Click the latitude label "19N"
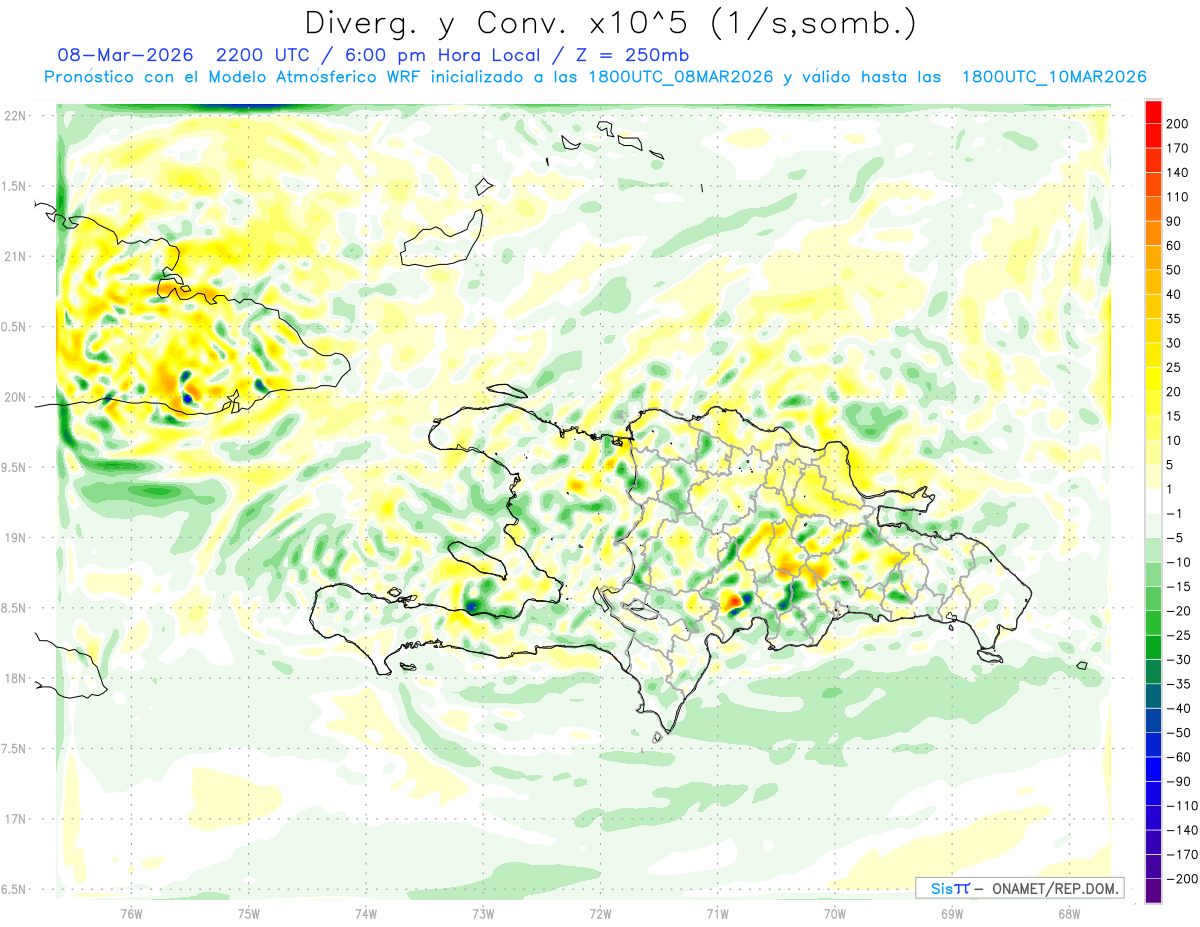This screenshot has width=1200, height=927. pyautogui.click(x=14, y=538)
